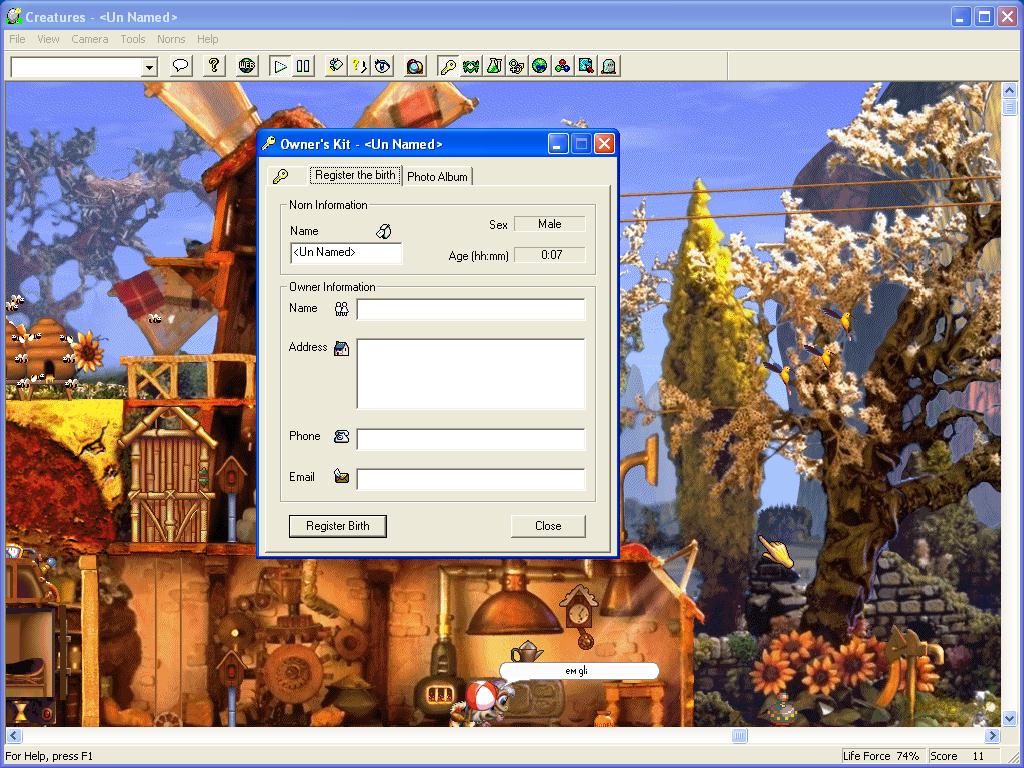
Task: Open the Camera menu
Action: (90, 39)
